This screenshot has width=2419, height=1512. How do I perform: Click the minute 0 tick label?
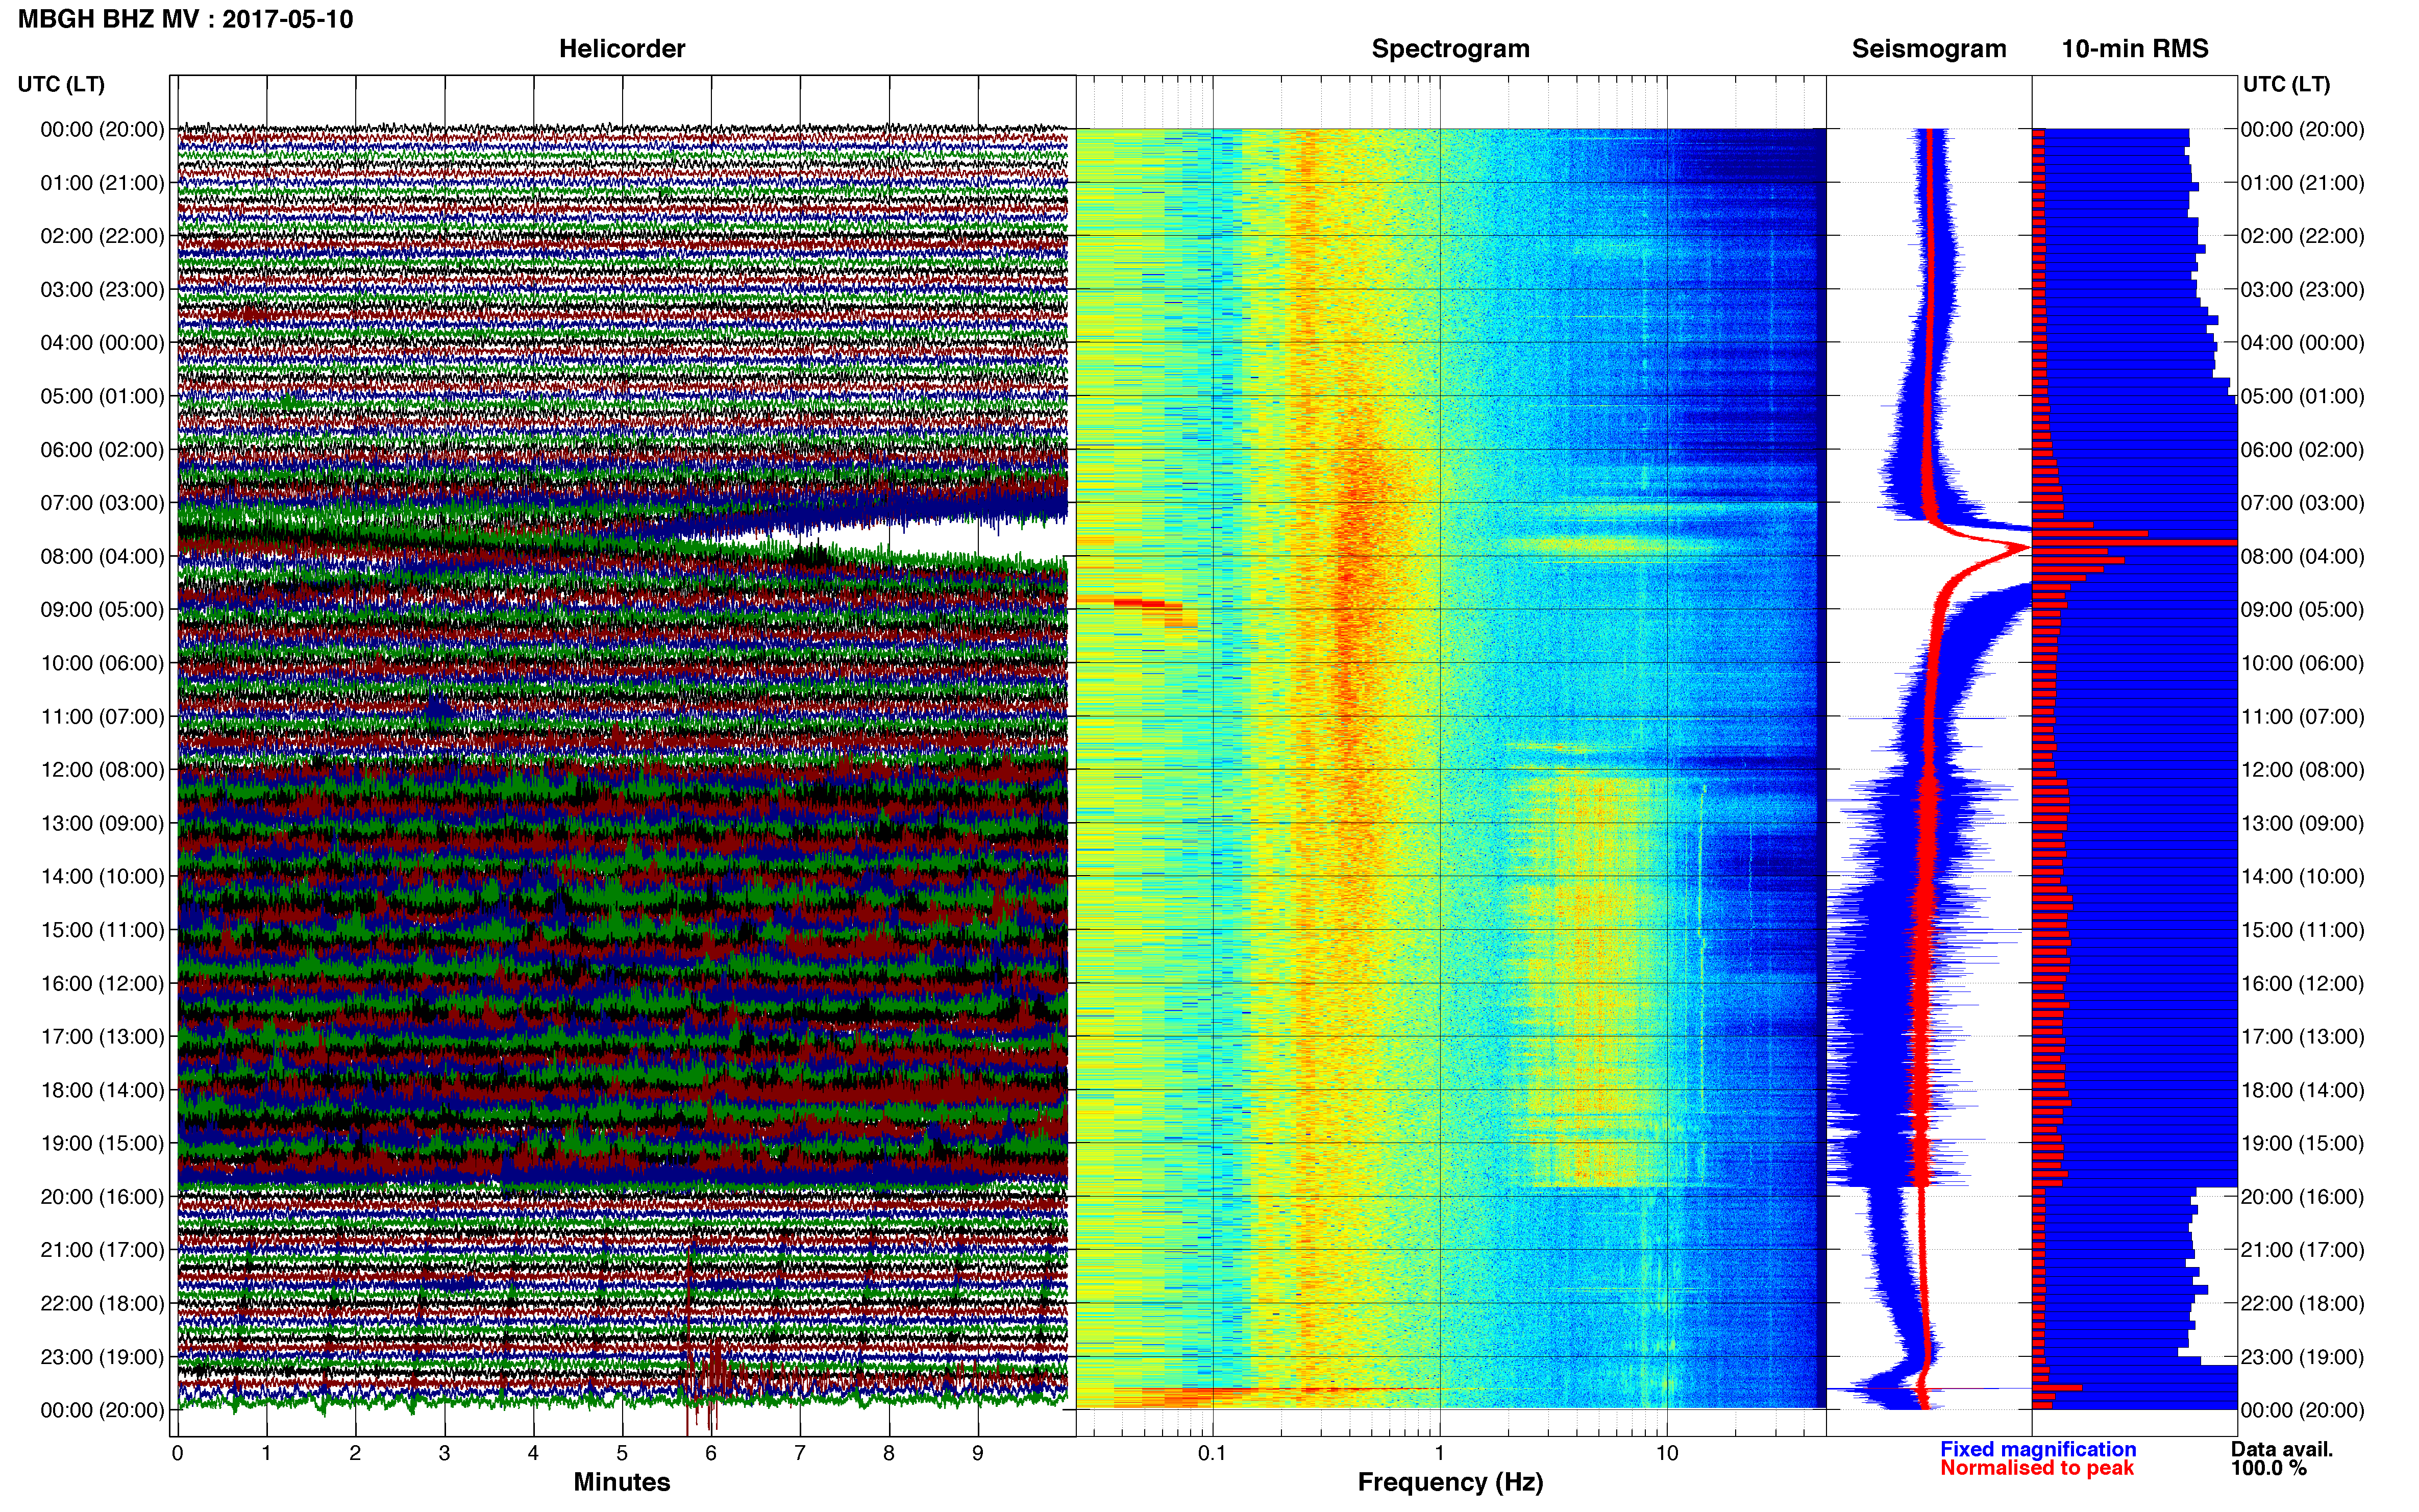coord(177,1453)
